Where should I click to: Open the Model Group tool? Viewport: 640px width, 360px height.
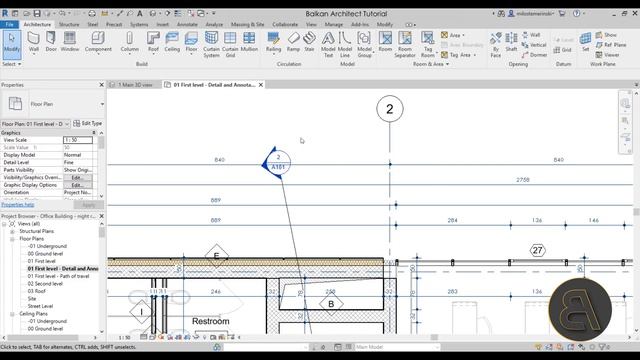[364, 44]
